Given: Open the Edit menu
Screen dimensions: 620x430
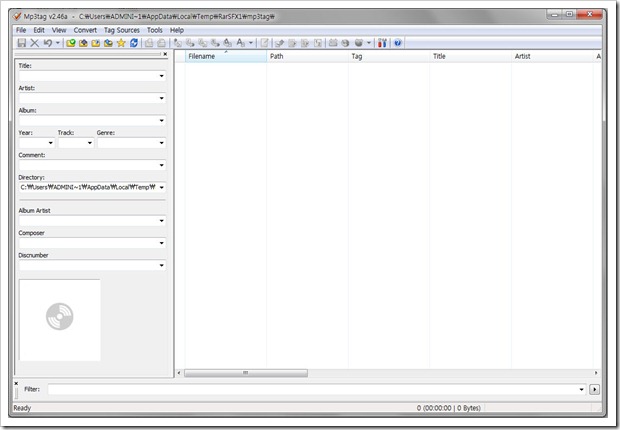Looking at the screenshot, I should pos(39,30).
